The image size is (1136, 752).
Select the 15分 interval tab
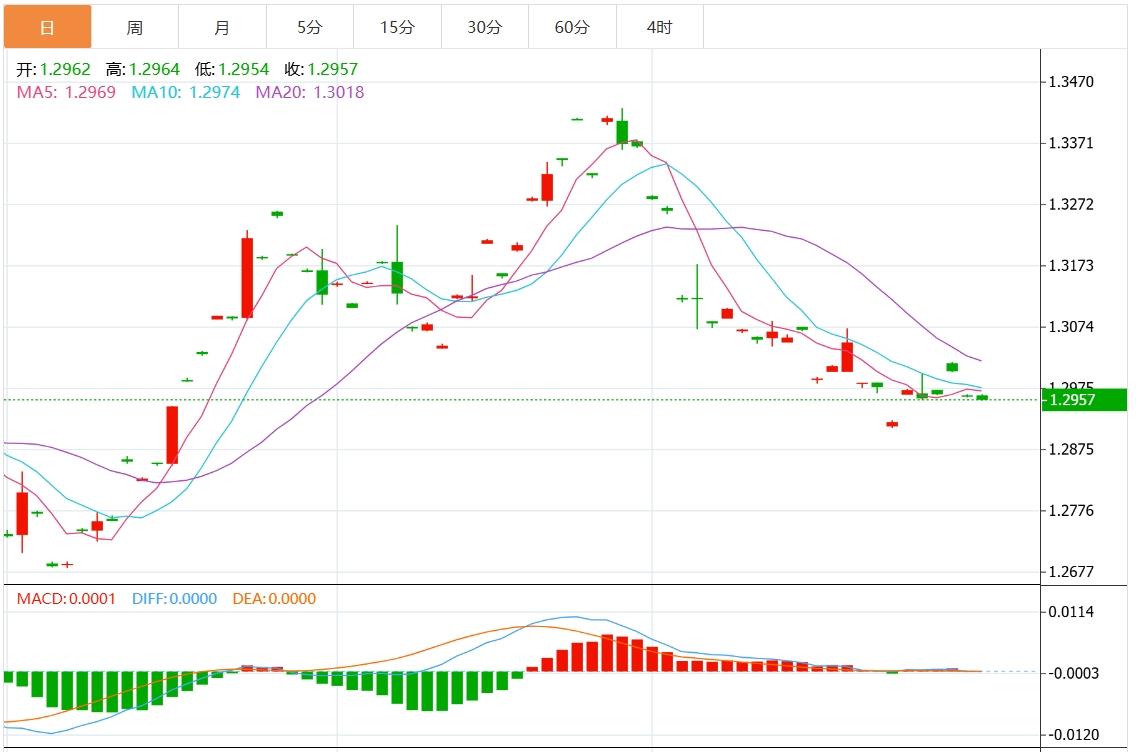pyautogui.click(x=397, y=27)
